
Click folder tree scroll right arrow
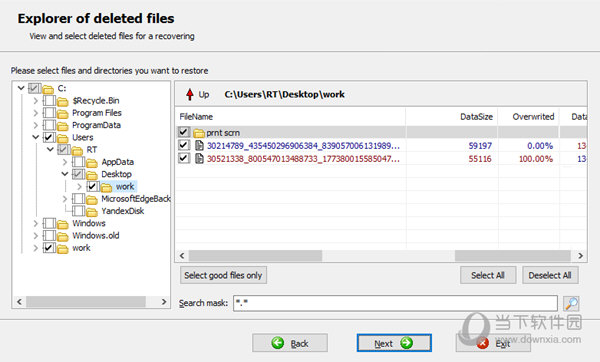164,302
